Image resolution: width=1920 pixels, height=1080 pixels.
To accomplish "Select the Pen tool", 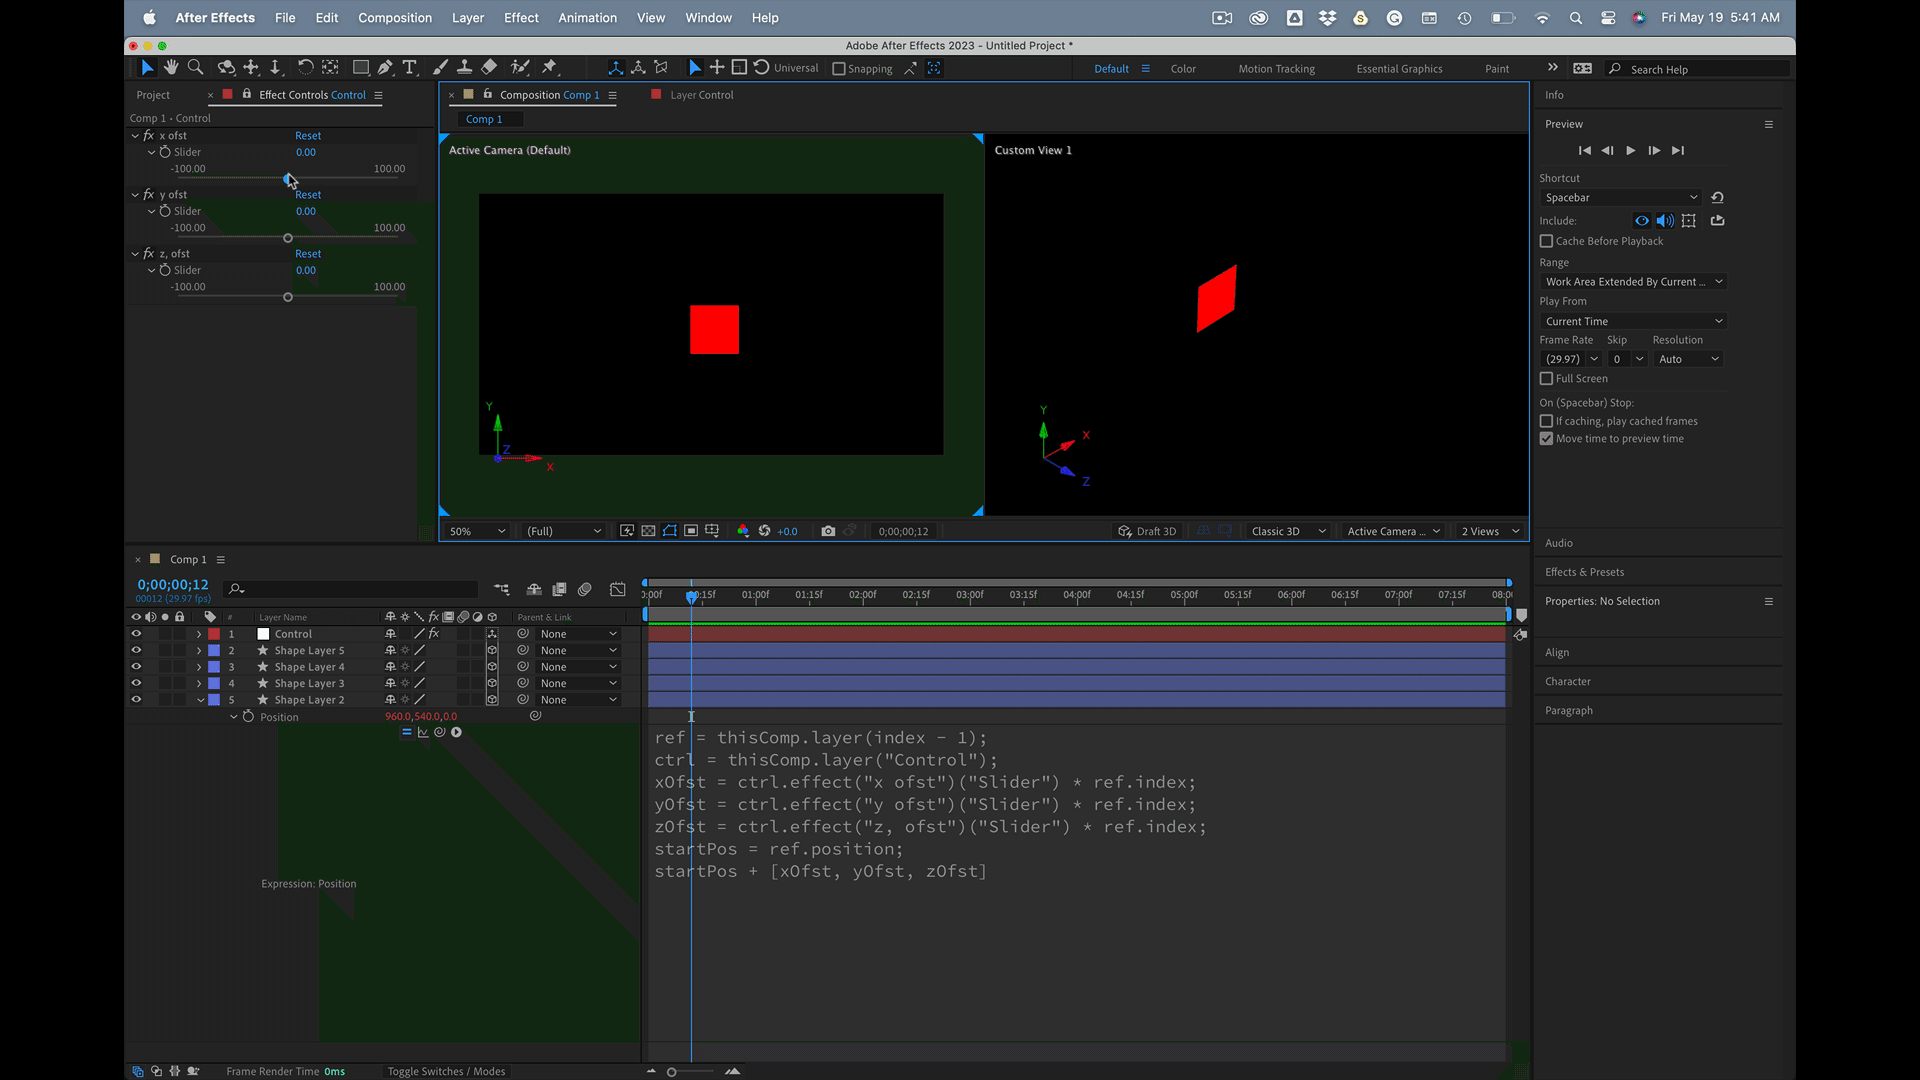I will click(x=385, y=67).
